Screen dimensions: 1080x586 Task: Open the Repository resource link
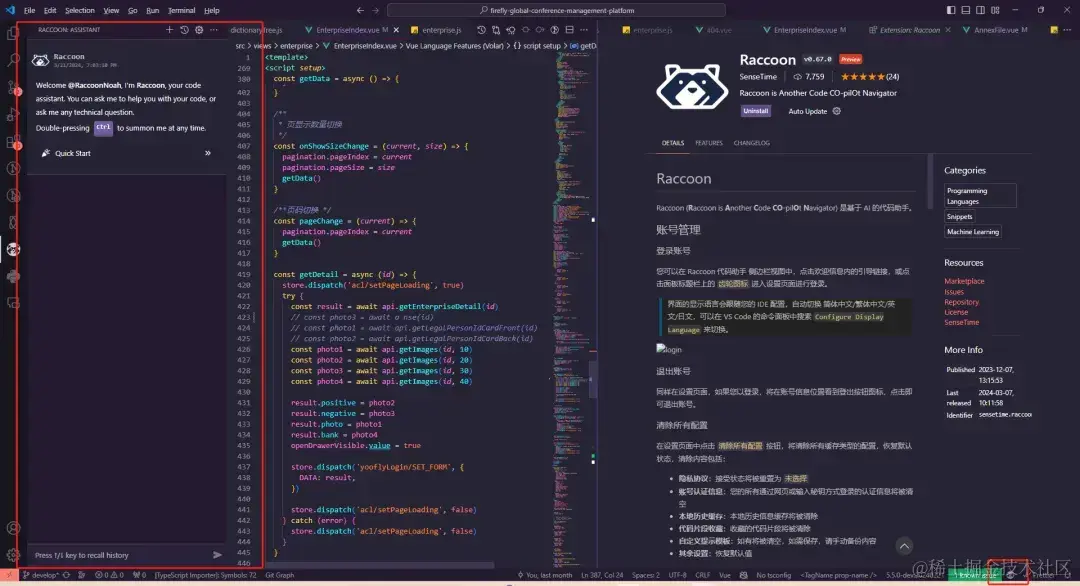coord(962,302)
